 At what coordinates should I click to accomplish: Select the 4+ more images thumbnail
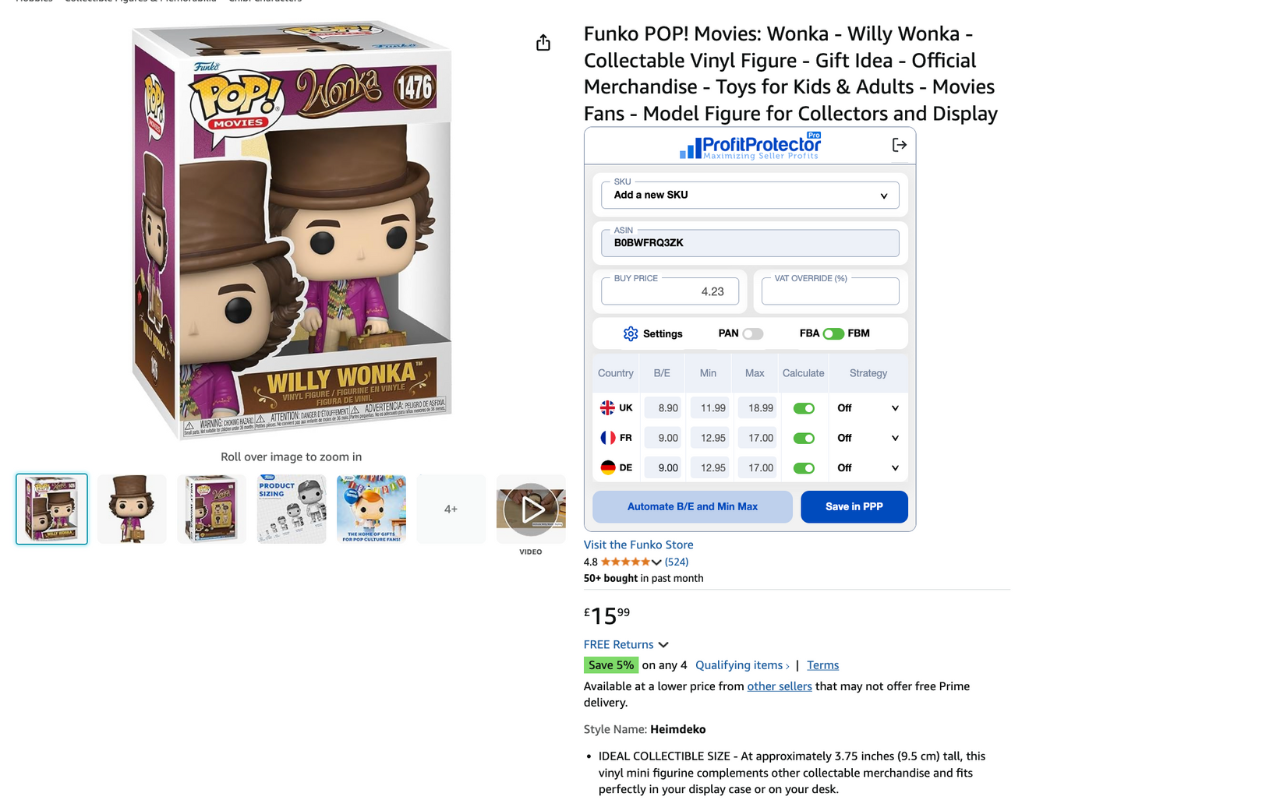coord(451,509)
